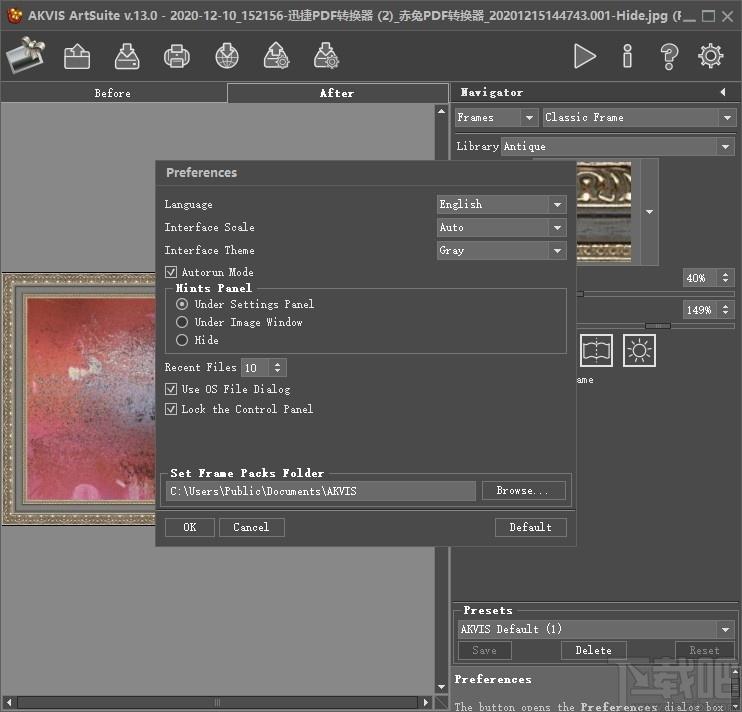Open the Classic Frame dropdown
The height and width of the screenshot is (712, 742).
click(639, 117)
